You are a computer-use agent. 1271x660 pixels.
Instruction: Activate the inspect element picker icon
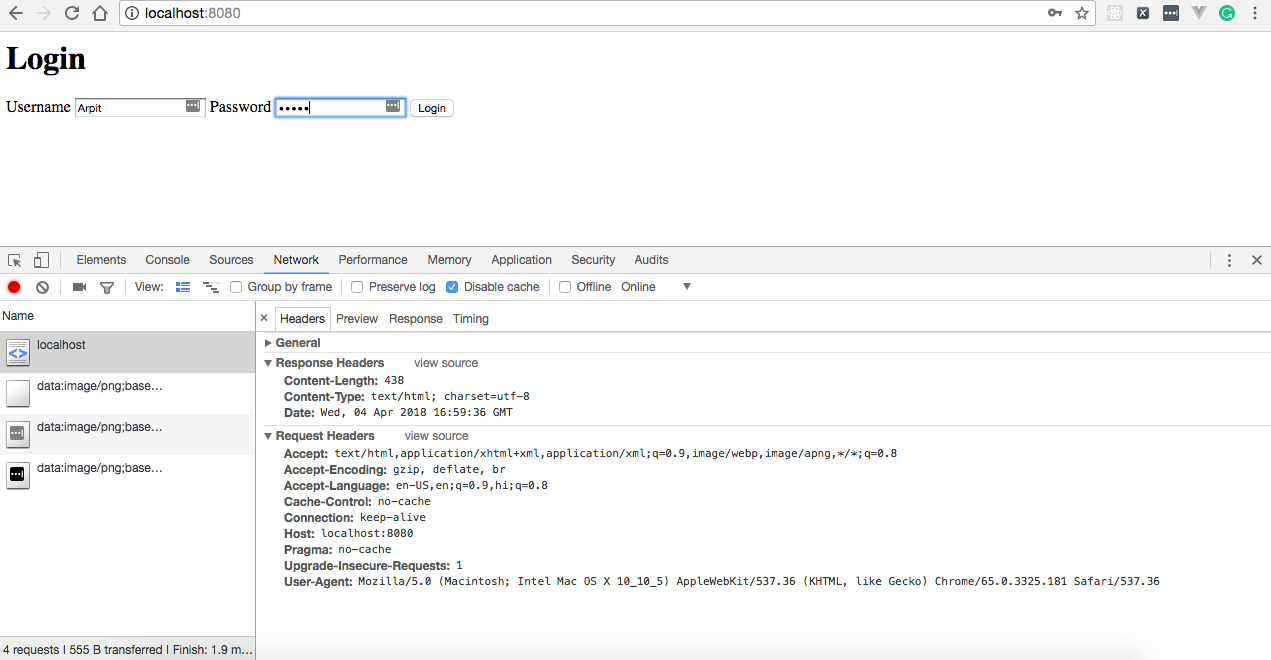click(15, 260)
